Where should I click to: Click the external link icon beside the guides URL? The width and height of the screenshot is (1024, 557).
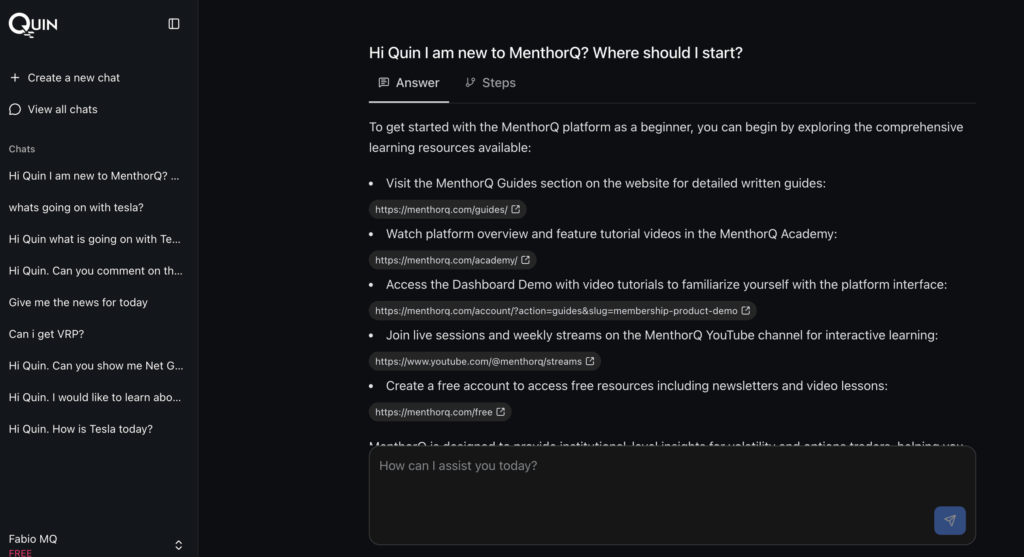(x=516, y=210)
